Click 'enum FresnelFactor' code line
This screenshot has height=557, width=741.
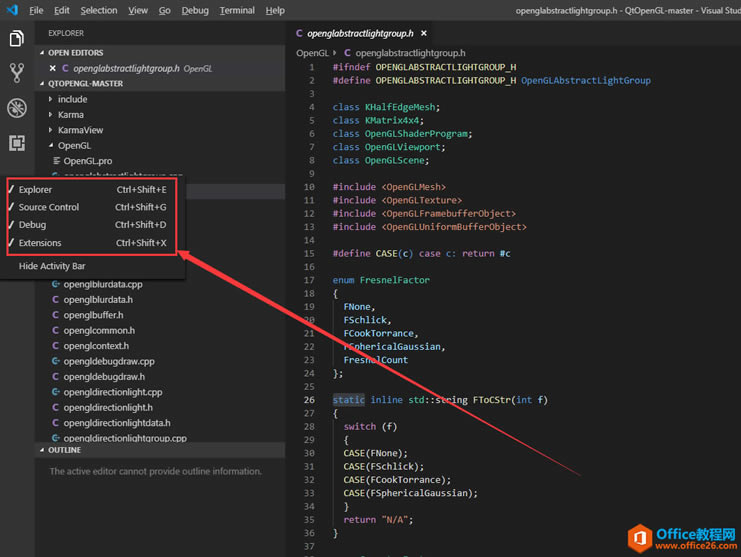pos(381,280)
